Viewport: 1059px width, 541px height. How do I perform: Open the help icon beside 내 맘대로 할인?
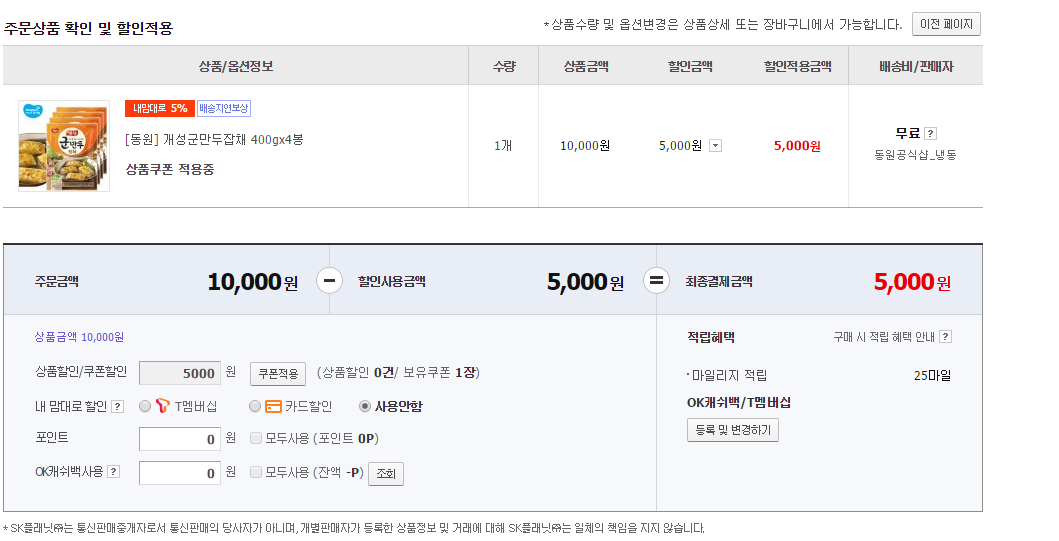(x=117, y=406)
